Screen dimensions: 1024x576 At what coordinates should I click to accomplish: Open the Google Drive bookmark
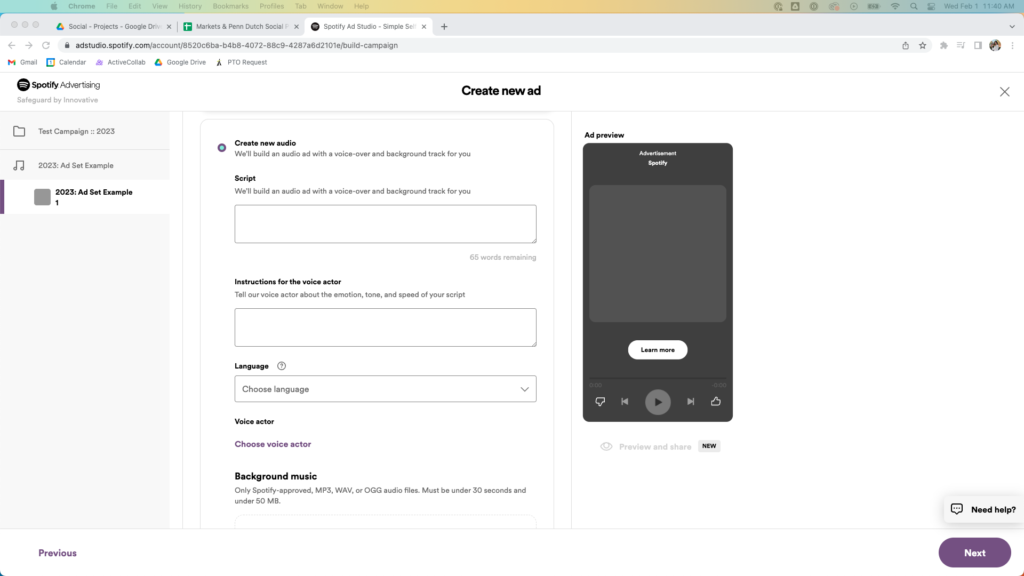pos(180,62)
